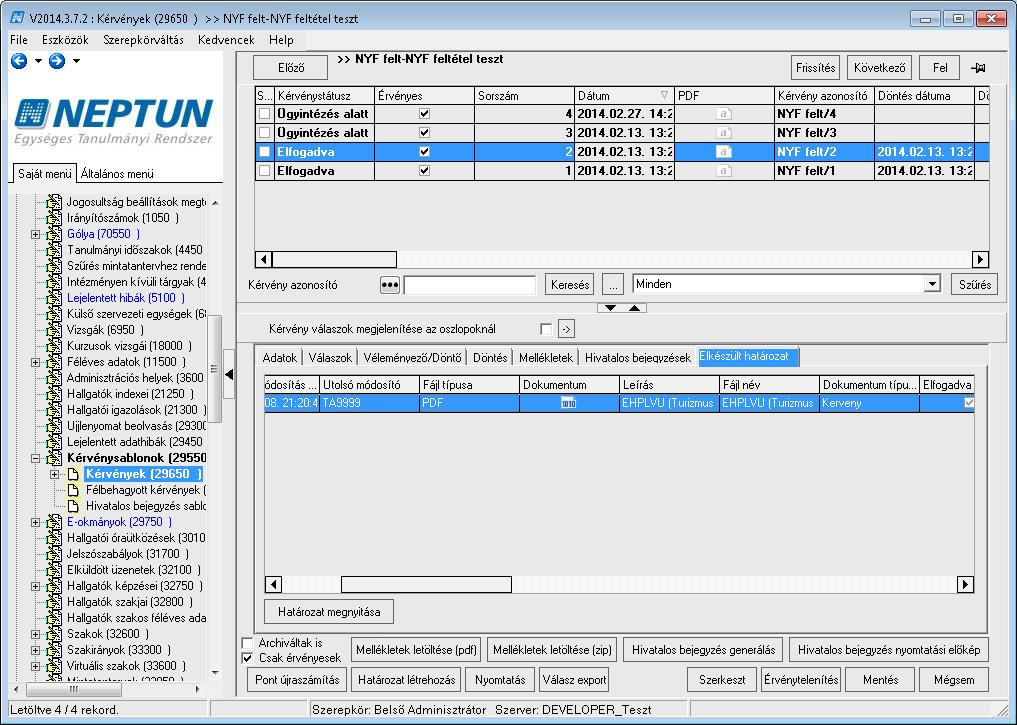The height and width of the screenshot is (725, 1017).
Task: Click the Neptun icon in title bar
Action: pyautogui.click(x=17, y=18)
